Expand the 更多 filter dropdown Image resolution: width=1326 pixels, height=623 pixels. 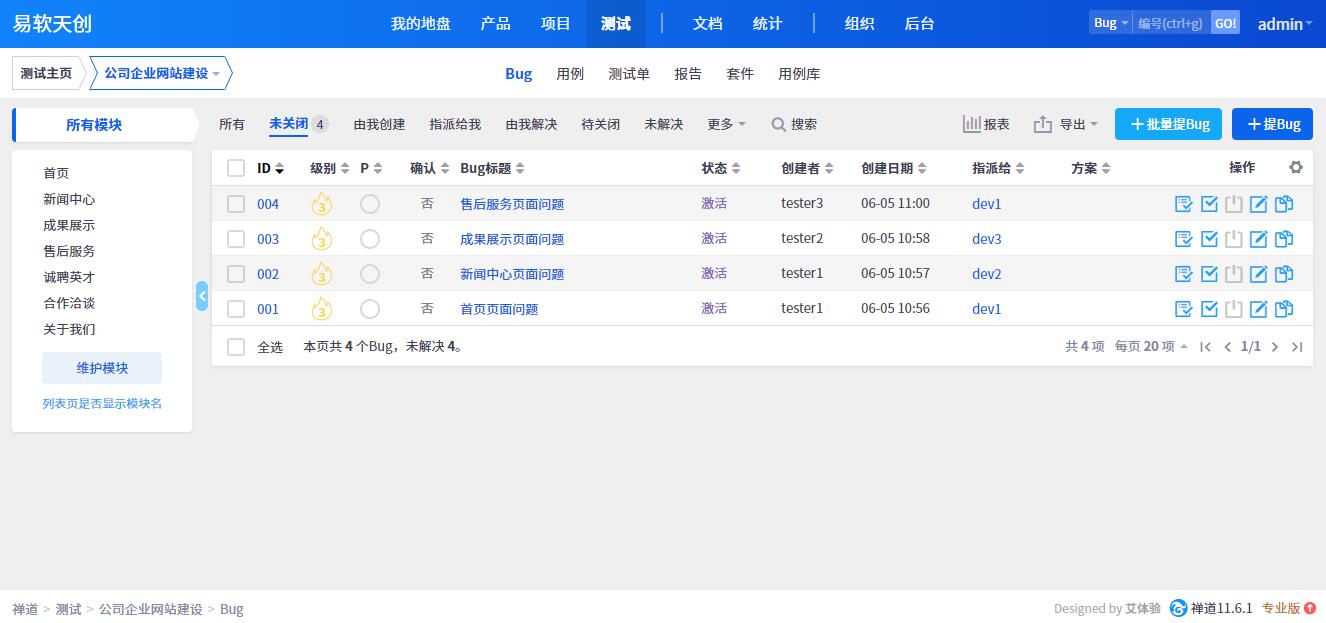(x=726, y=124)
